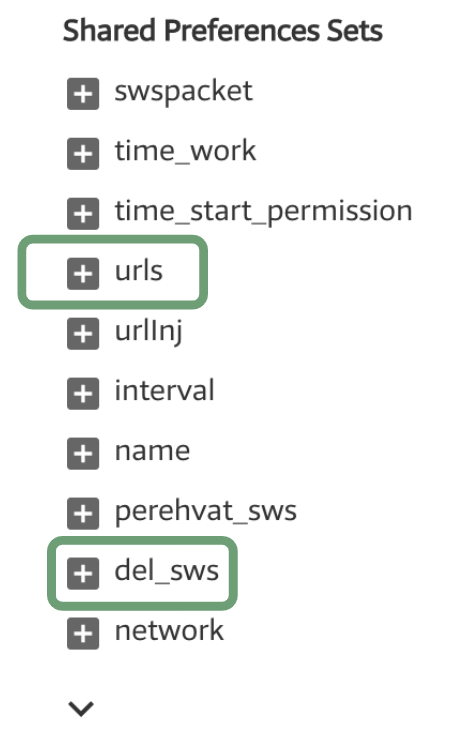Select the swspacket label
The height and width of the screenshot is (742, 473).
click(184, 92)
